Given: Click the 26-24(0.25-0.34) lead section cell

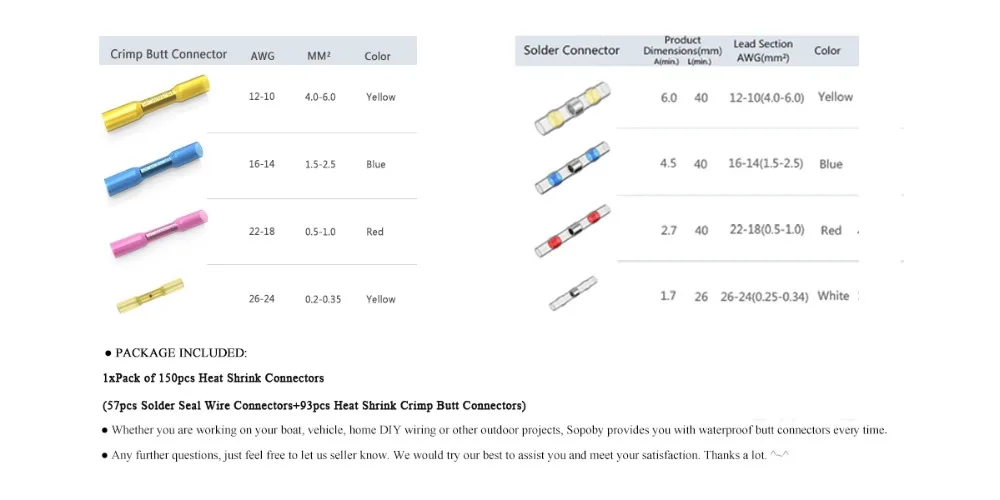Looking at the screenshot, I should click(x=764, y=297).
